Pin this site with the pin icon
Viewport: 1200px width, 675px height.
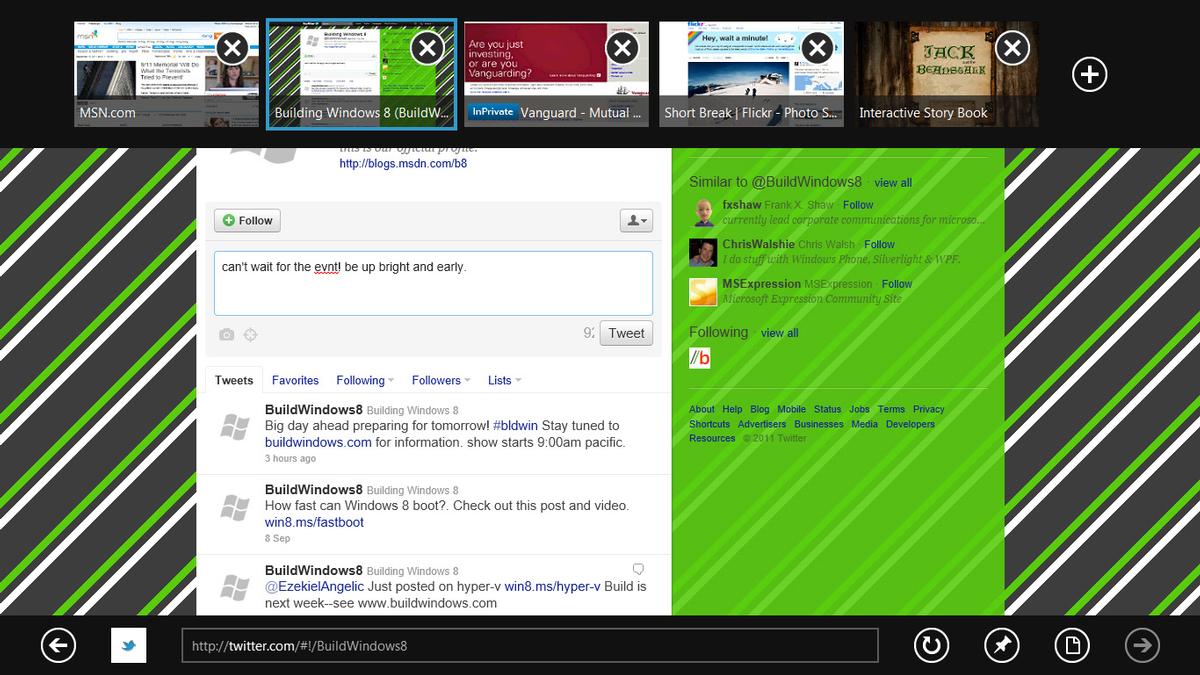pyautogui.click(x=1001, y=645)
